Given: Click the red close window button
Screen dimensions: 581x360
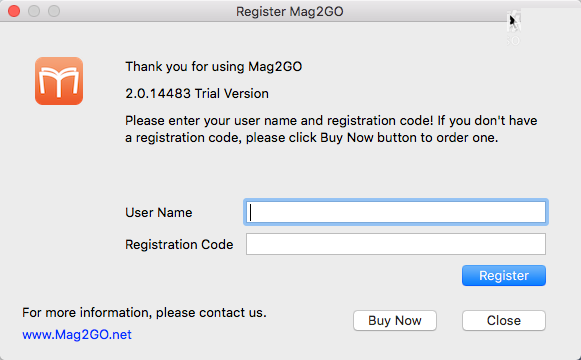Looking at the screenshot, I should 14,11.
